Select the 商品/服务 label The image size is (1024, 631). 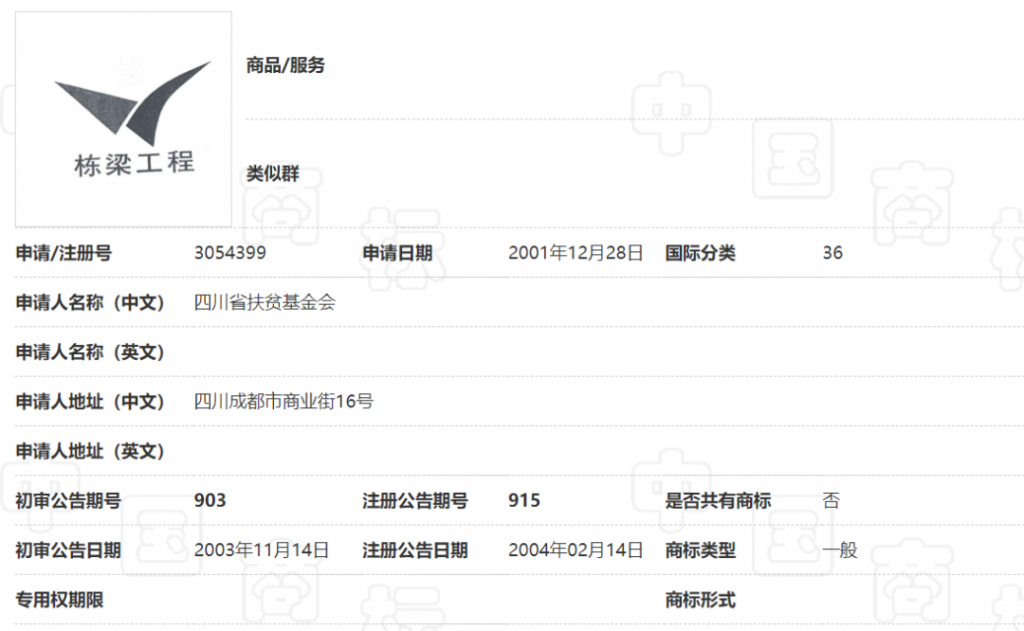point(285,65)
